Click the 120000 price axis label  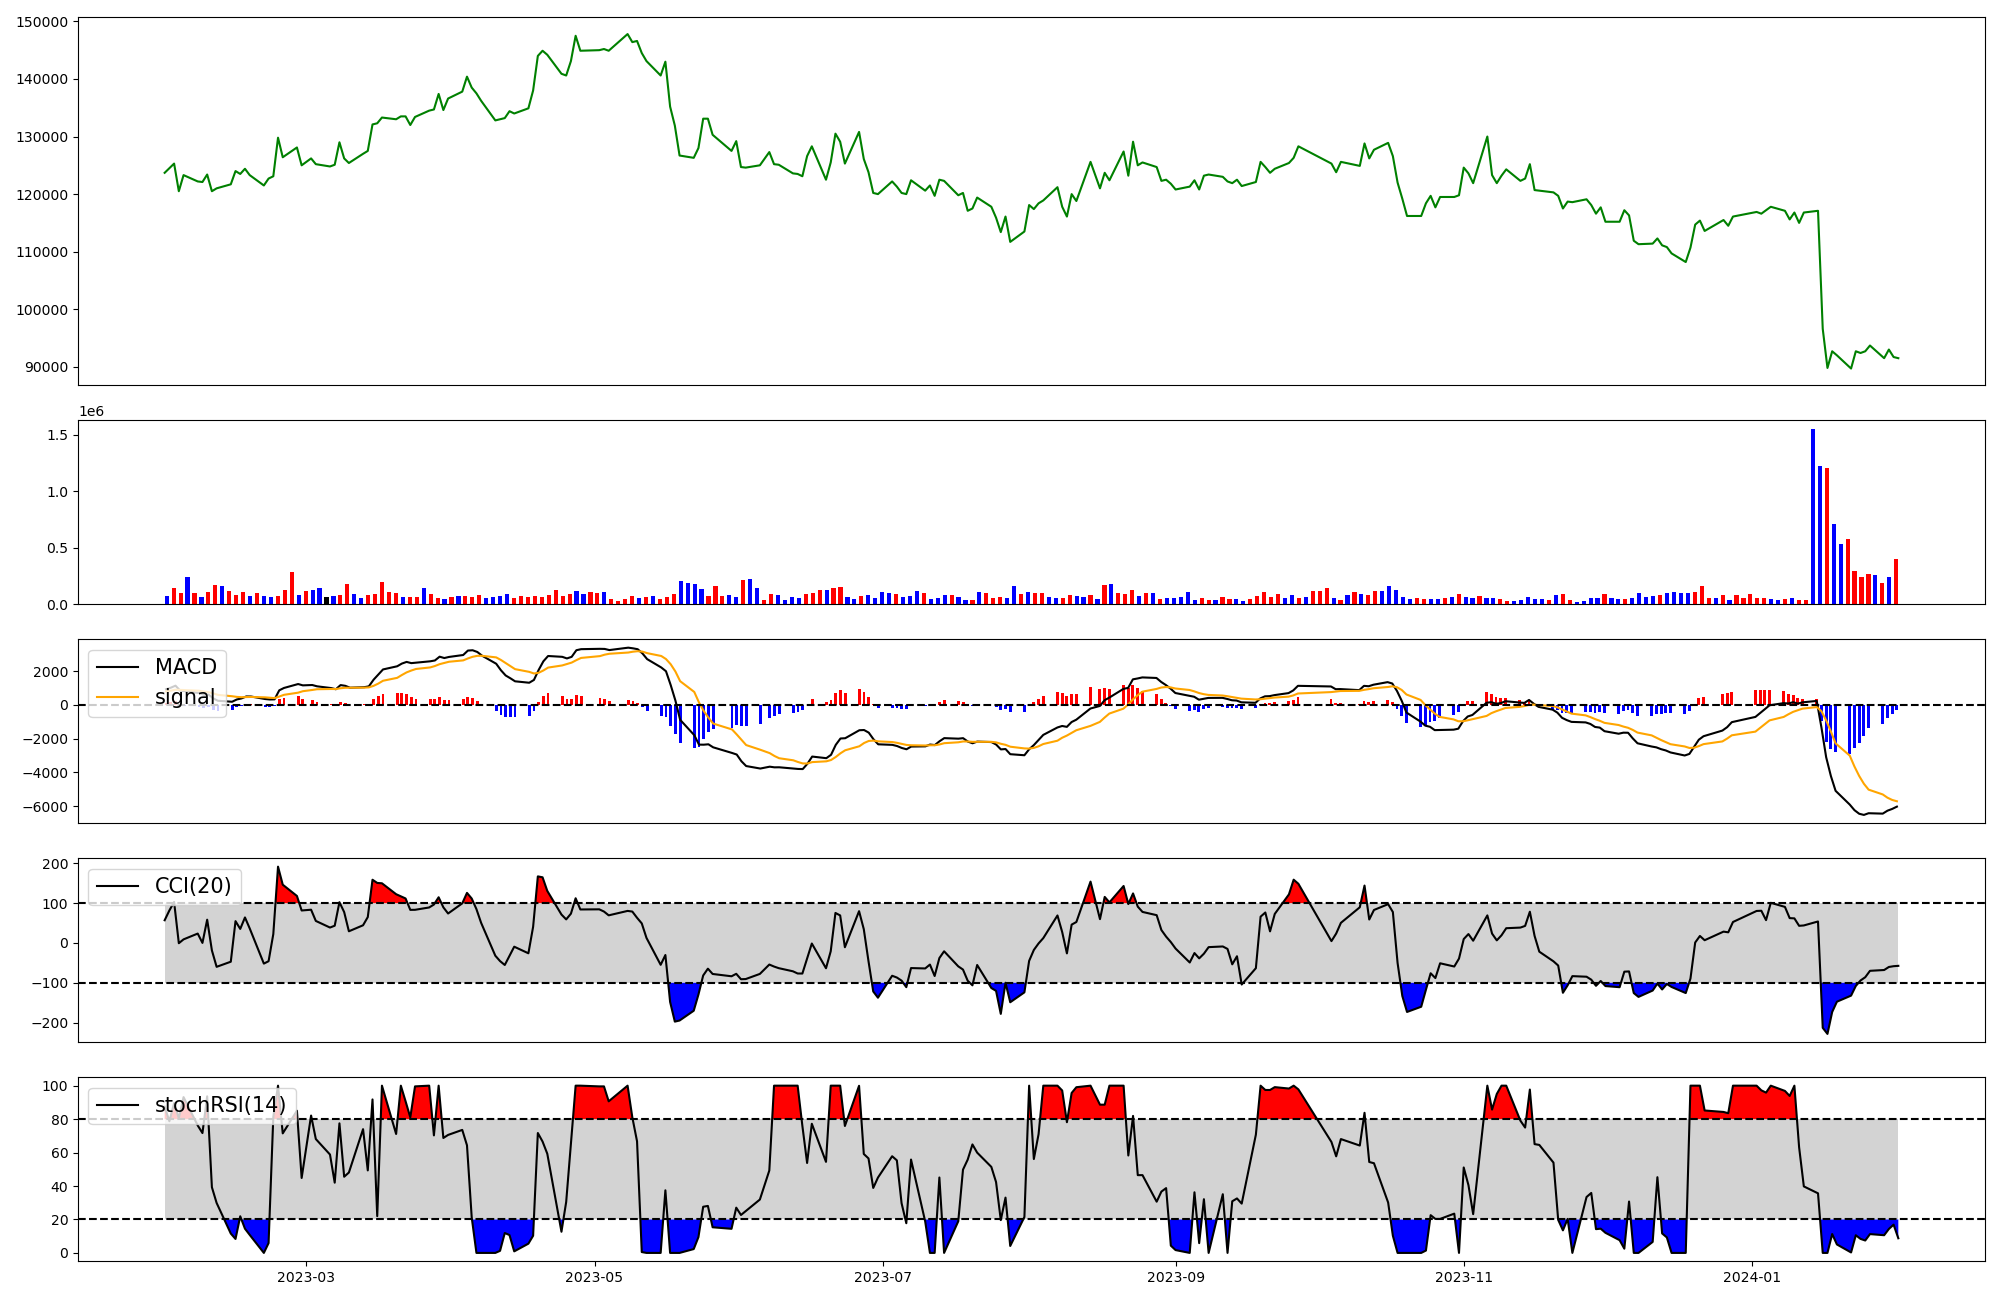click(43, 195)
